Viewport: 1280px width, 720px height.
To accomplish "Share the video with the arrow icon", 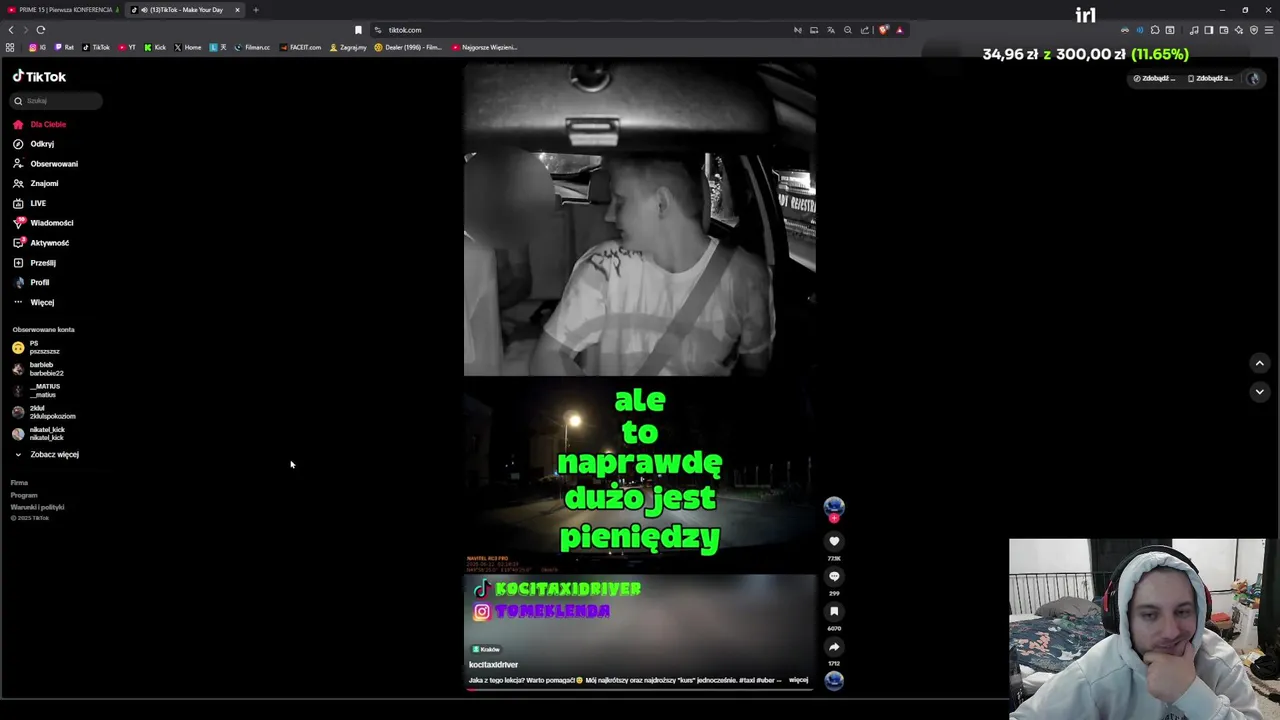I will click(x=834, y=646).
